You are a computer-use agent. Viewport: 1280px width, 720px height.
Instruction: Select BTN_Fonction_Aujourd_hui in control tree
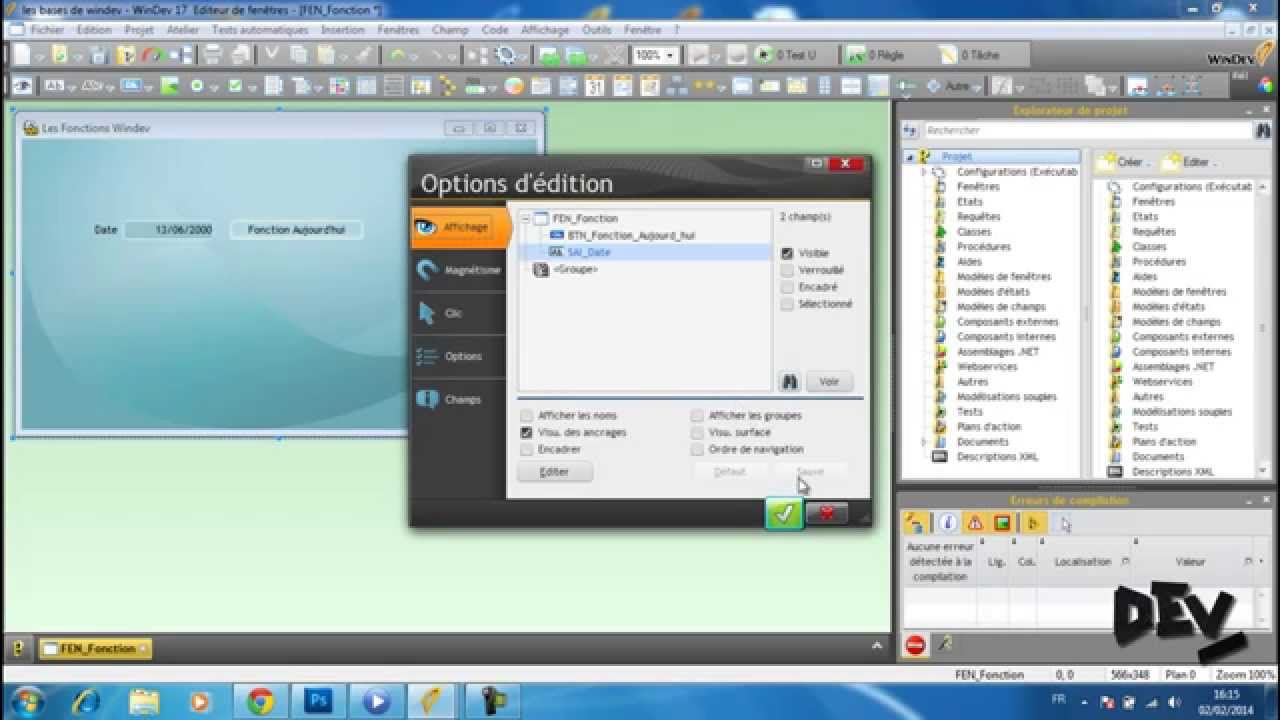pyautogui.click(x=630, y=235)
